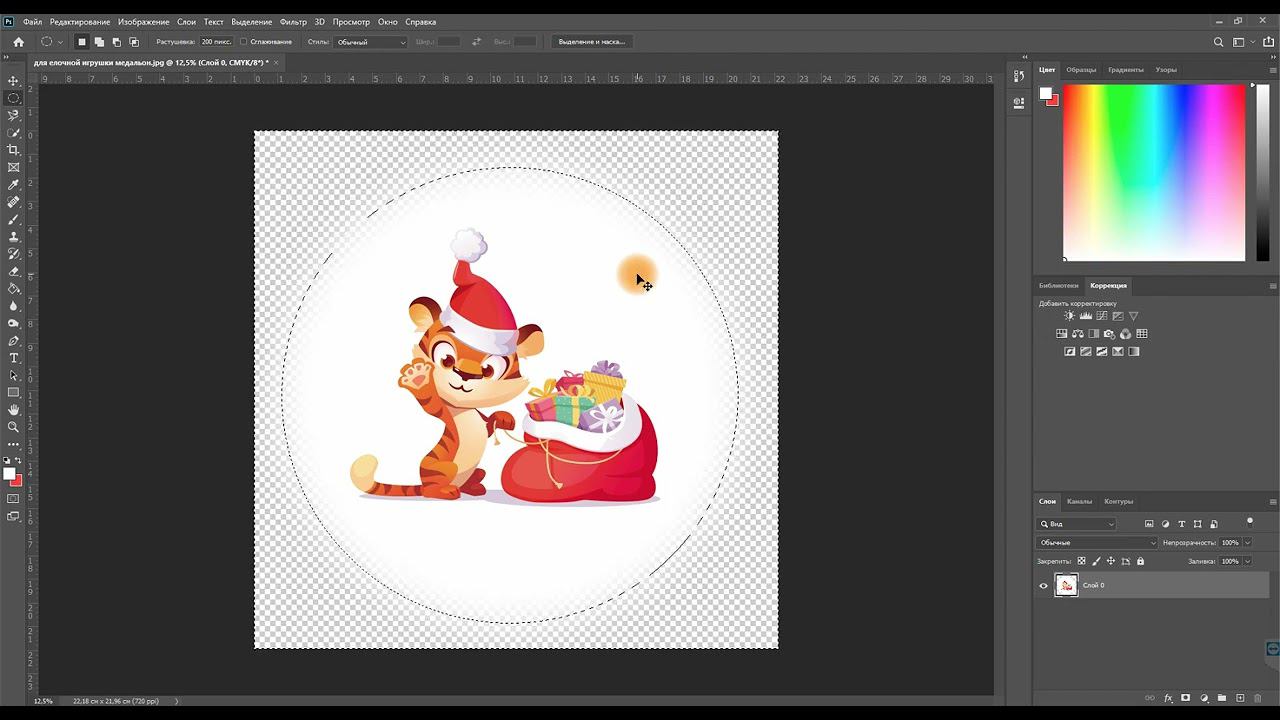Select the Crop tool
The image size is (1280, 720).
coord(13,150)
